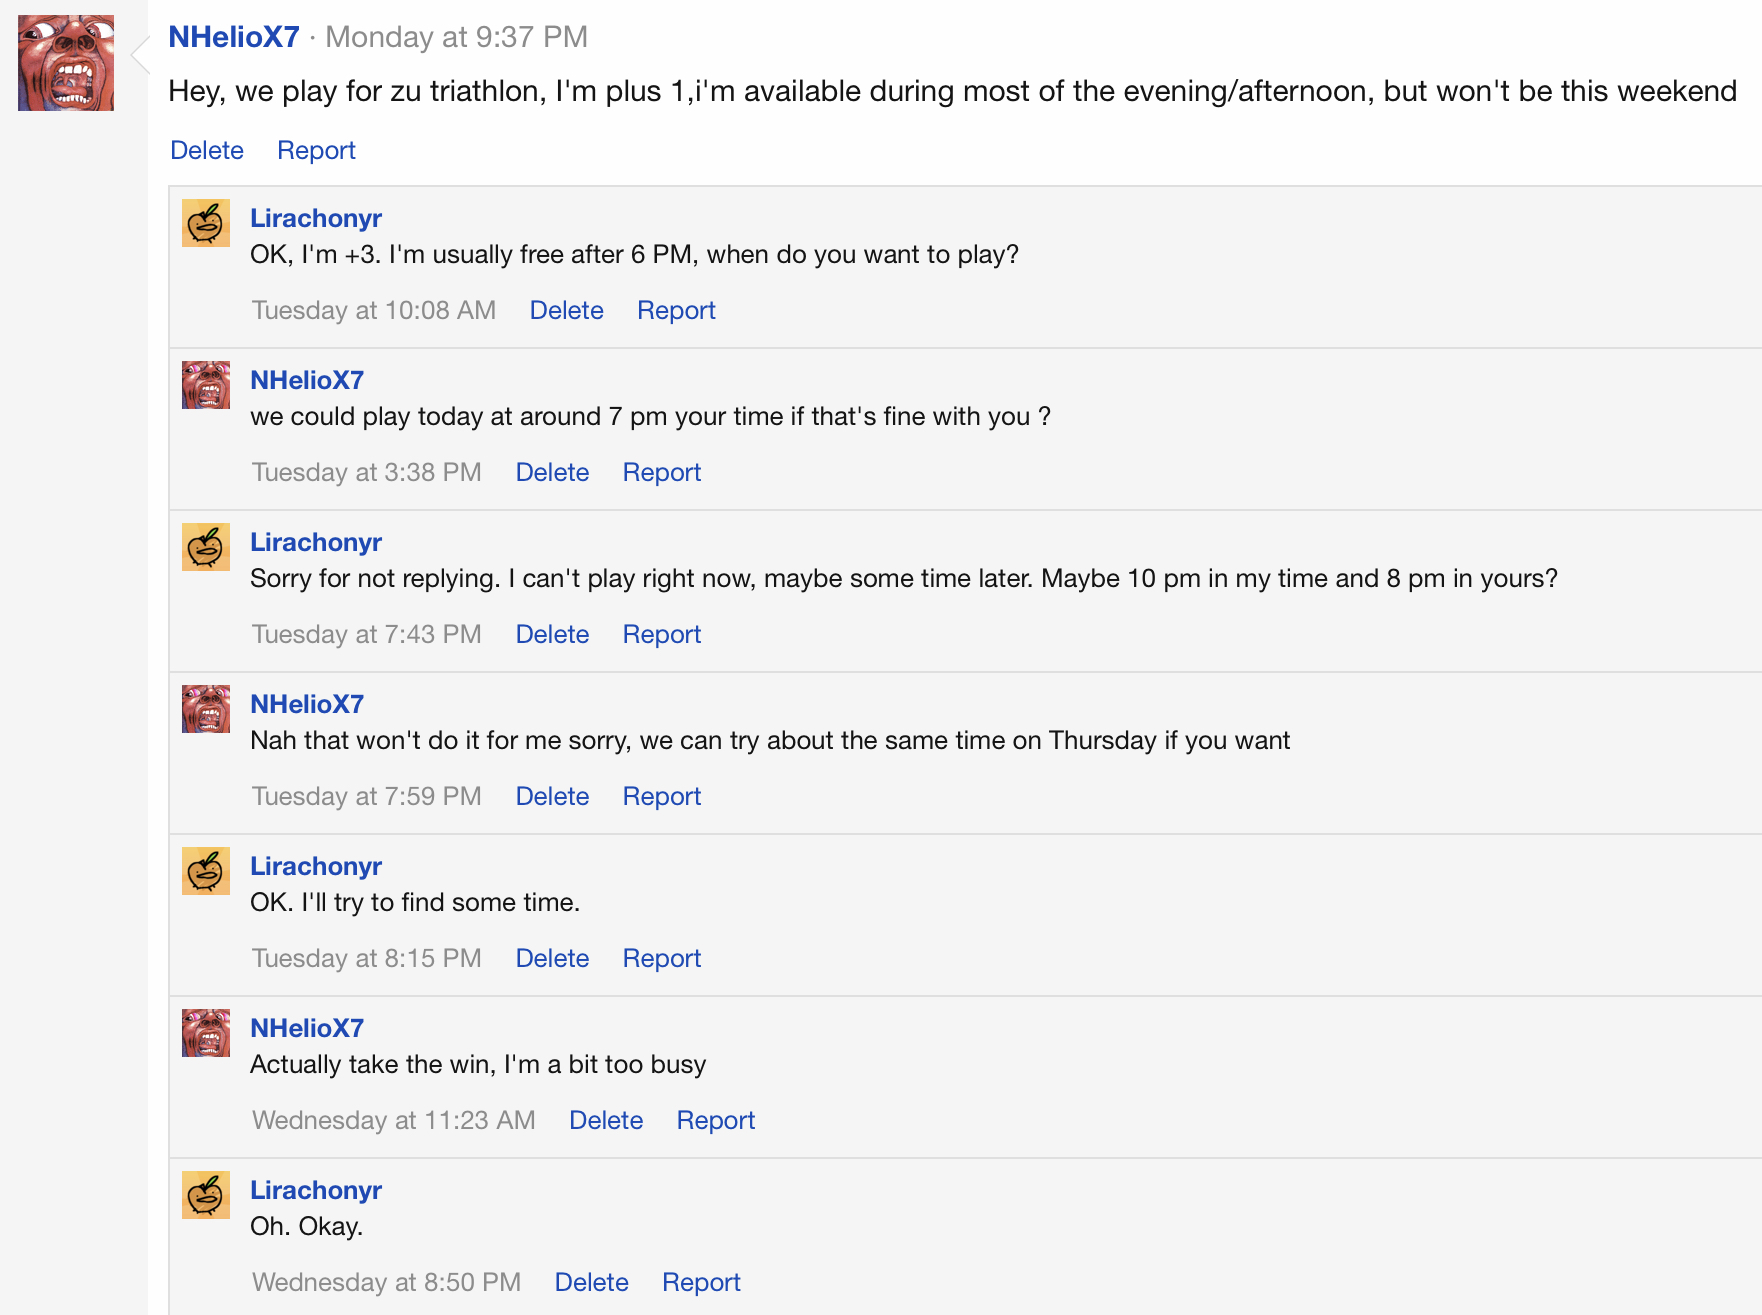Delete the main post by NHelioX7
Viewport: 1762px width, 1315px height.
207,150
